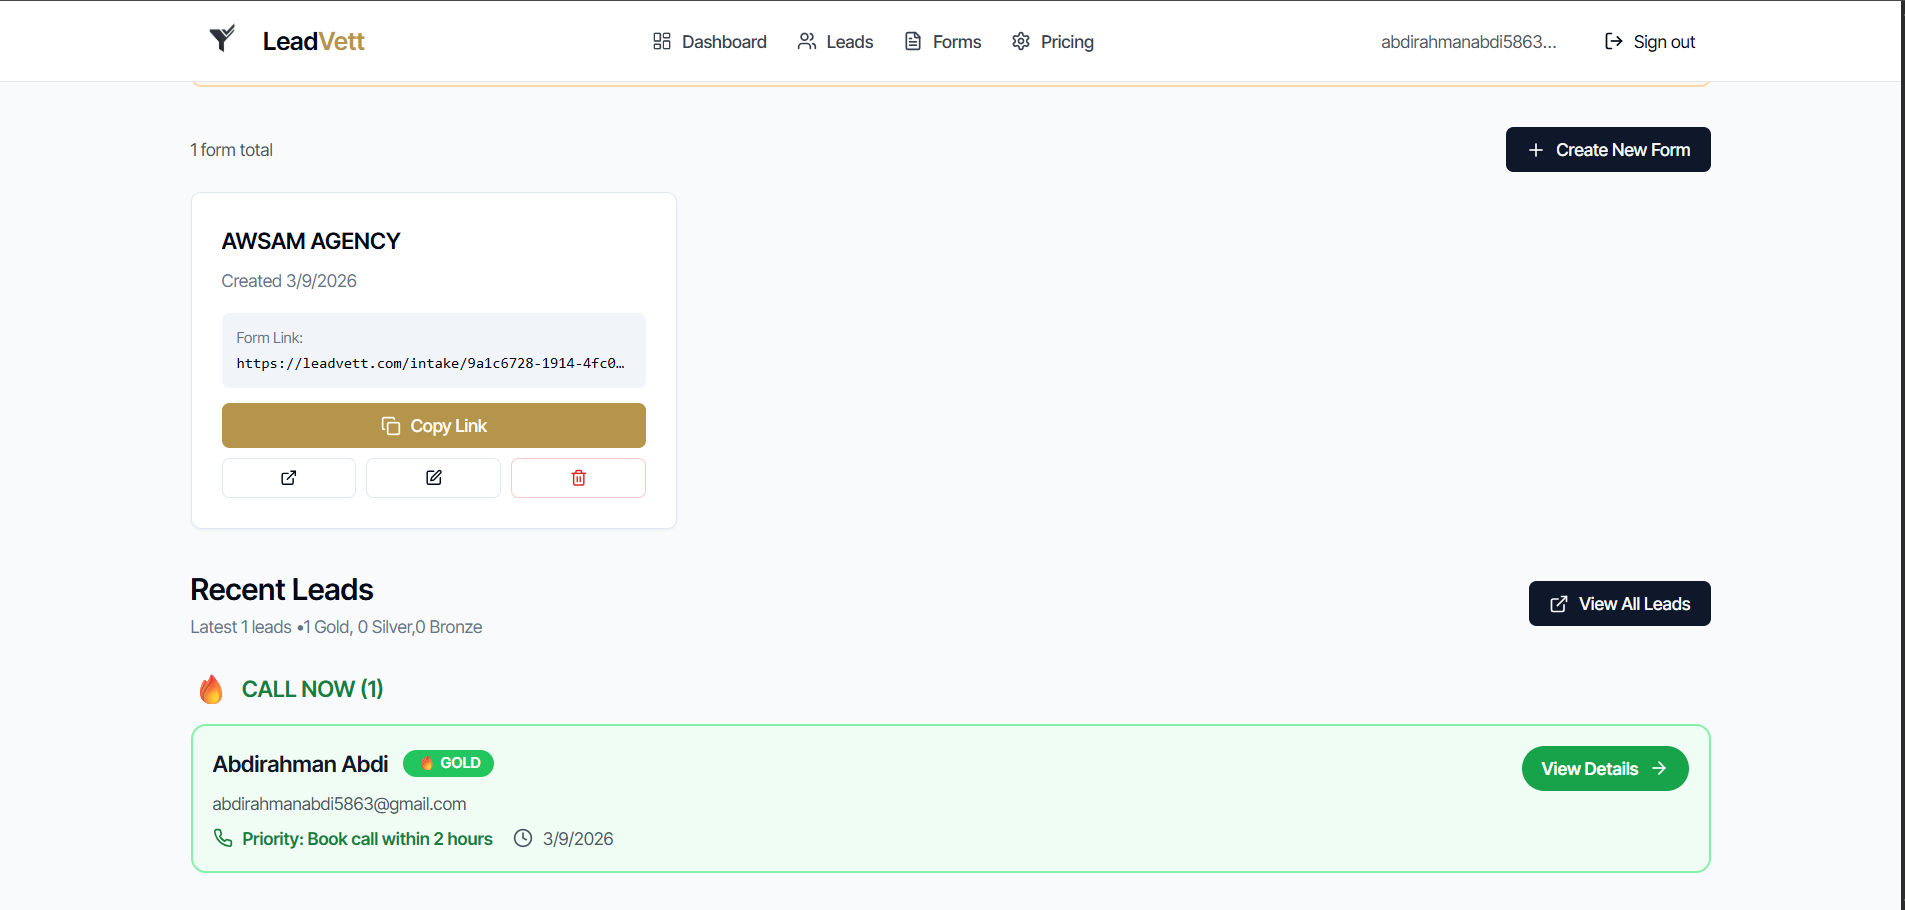Click lead email abdirahmanabdi5863@gmail.com
This screenshot has height=910, width=1905.
(339, 804)
